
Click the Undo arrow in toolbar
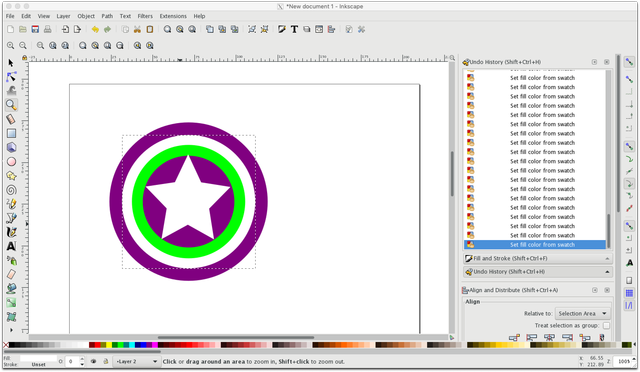95,29
